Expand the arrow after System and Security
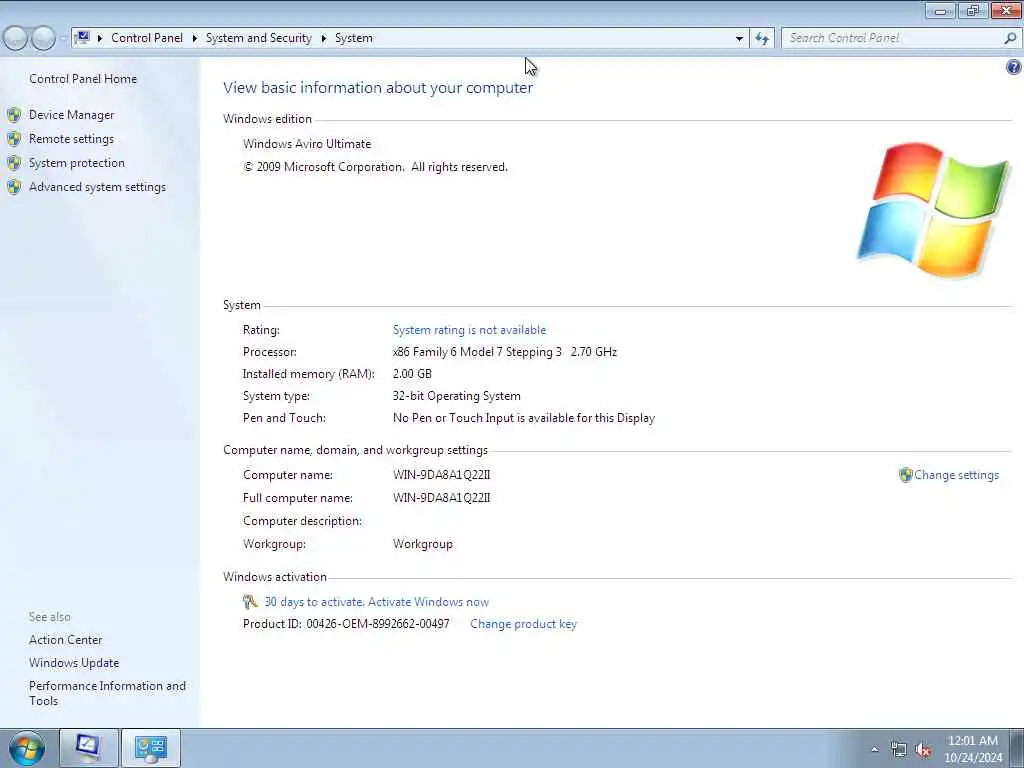 tap(323, 38)
